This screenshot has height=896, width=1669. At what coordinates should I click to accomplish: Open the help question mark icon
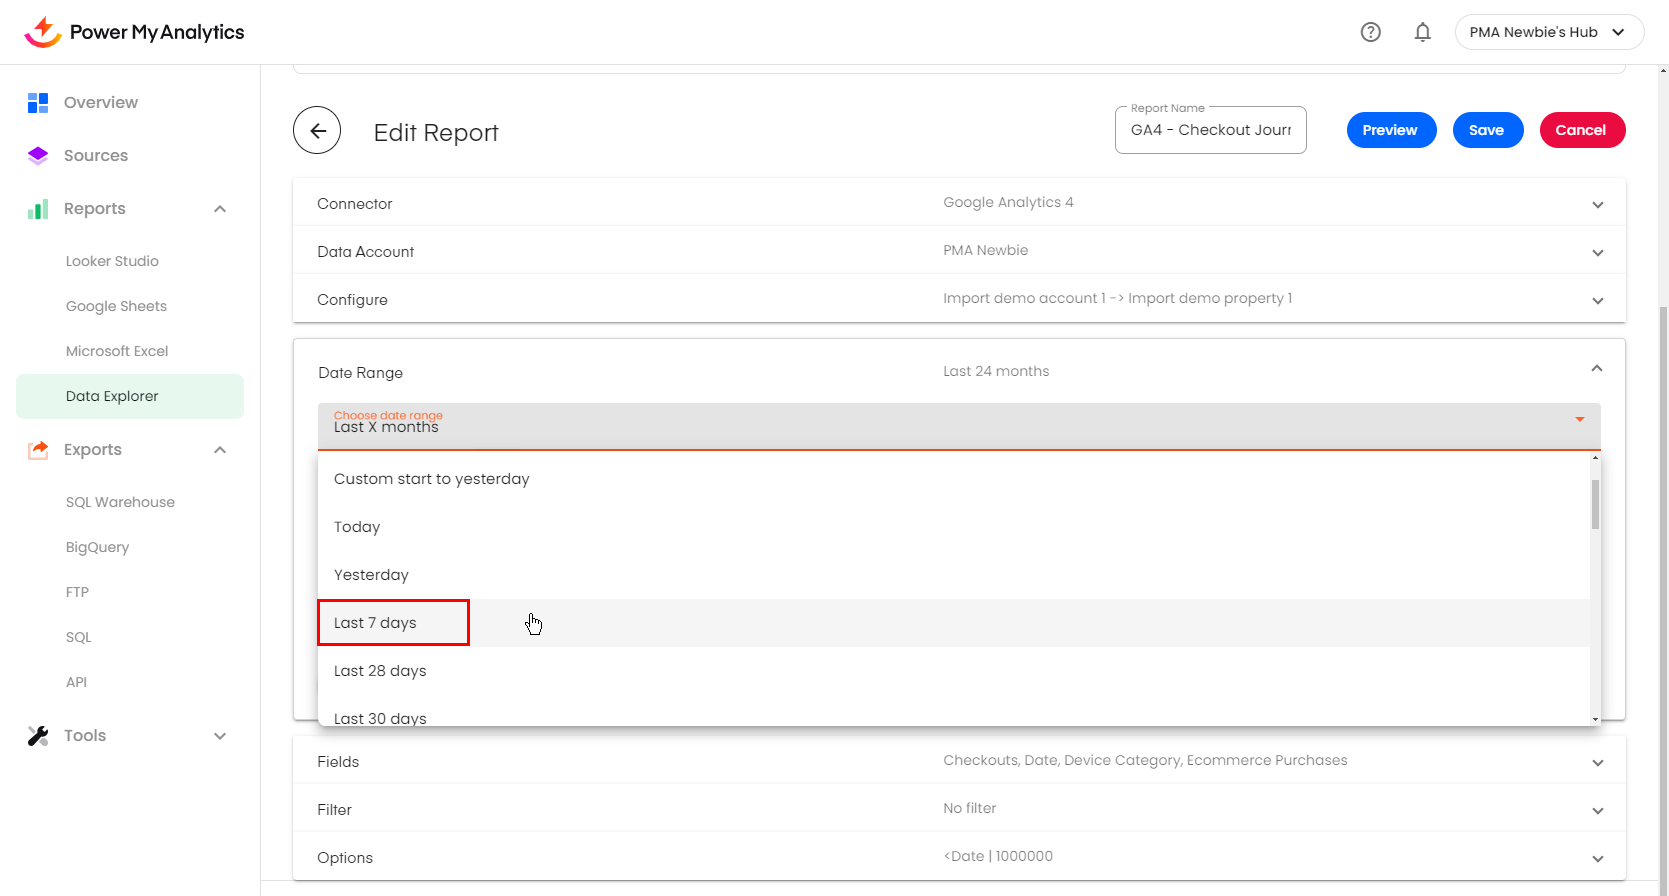click(x=1370, y=32)
